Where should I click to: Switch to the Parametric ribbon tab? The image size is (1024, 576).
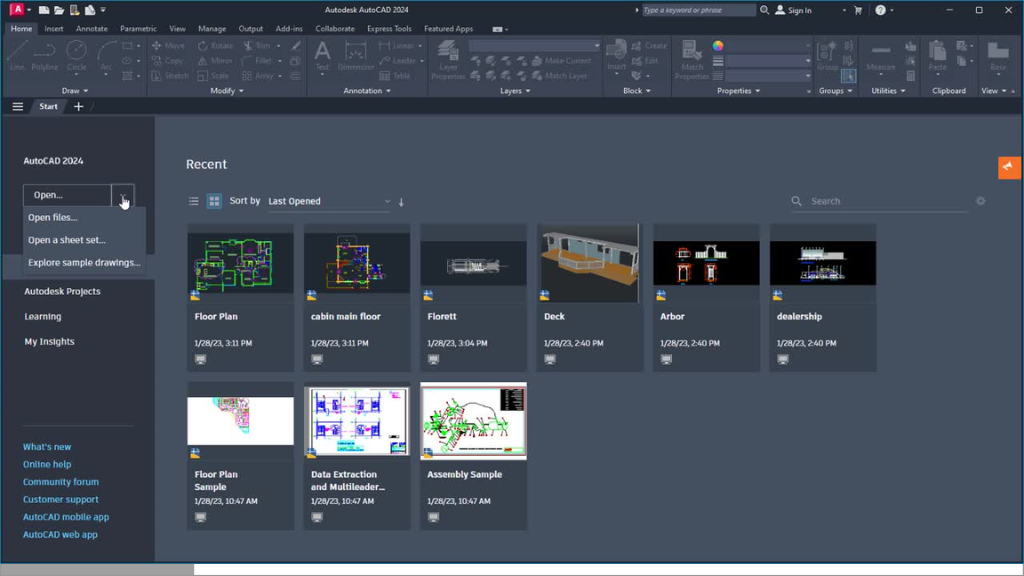click(138, 29)
